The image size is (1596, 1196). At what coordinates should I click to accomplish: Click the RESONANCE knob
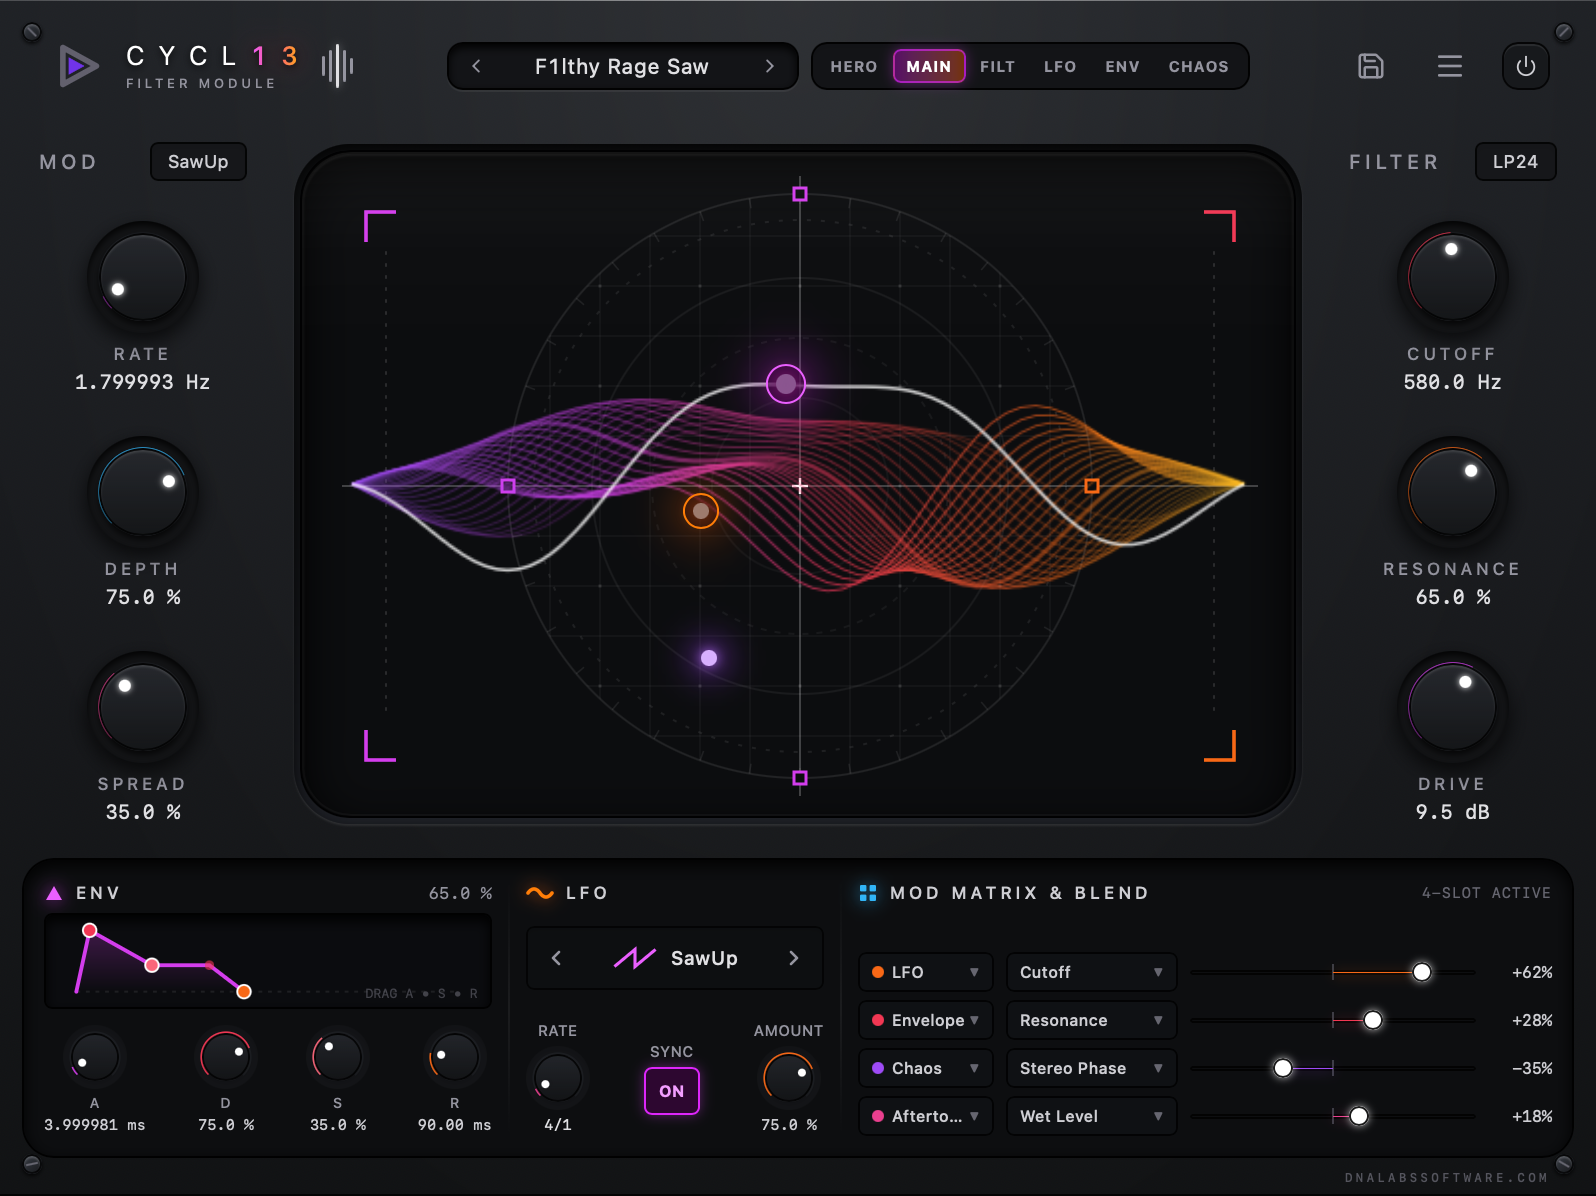point(1452,492)
